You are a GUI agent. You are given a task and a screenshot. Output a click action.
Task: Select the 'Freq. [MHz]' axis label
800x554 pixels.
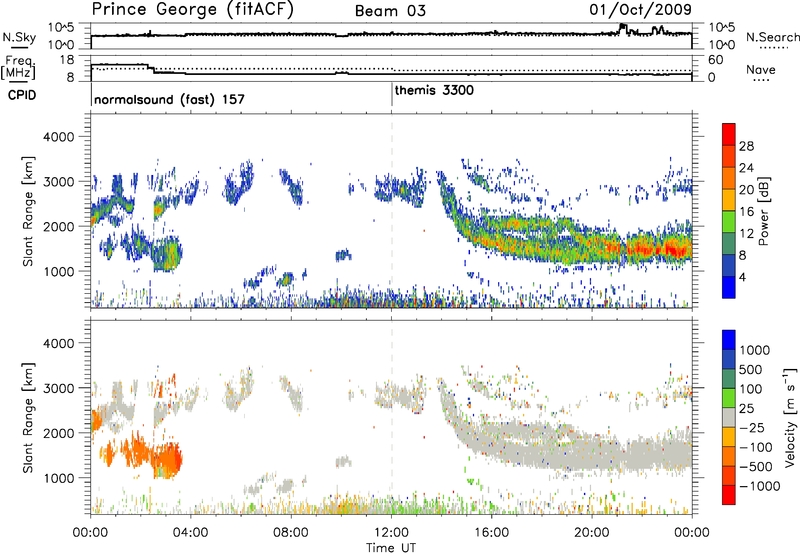[18, 68]
